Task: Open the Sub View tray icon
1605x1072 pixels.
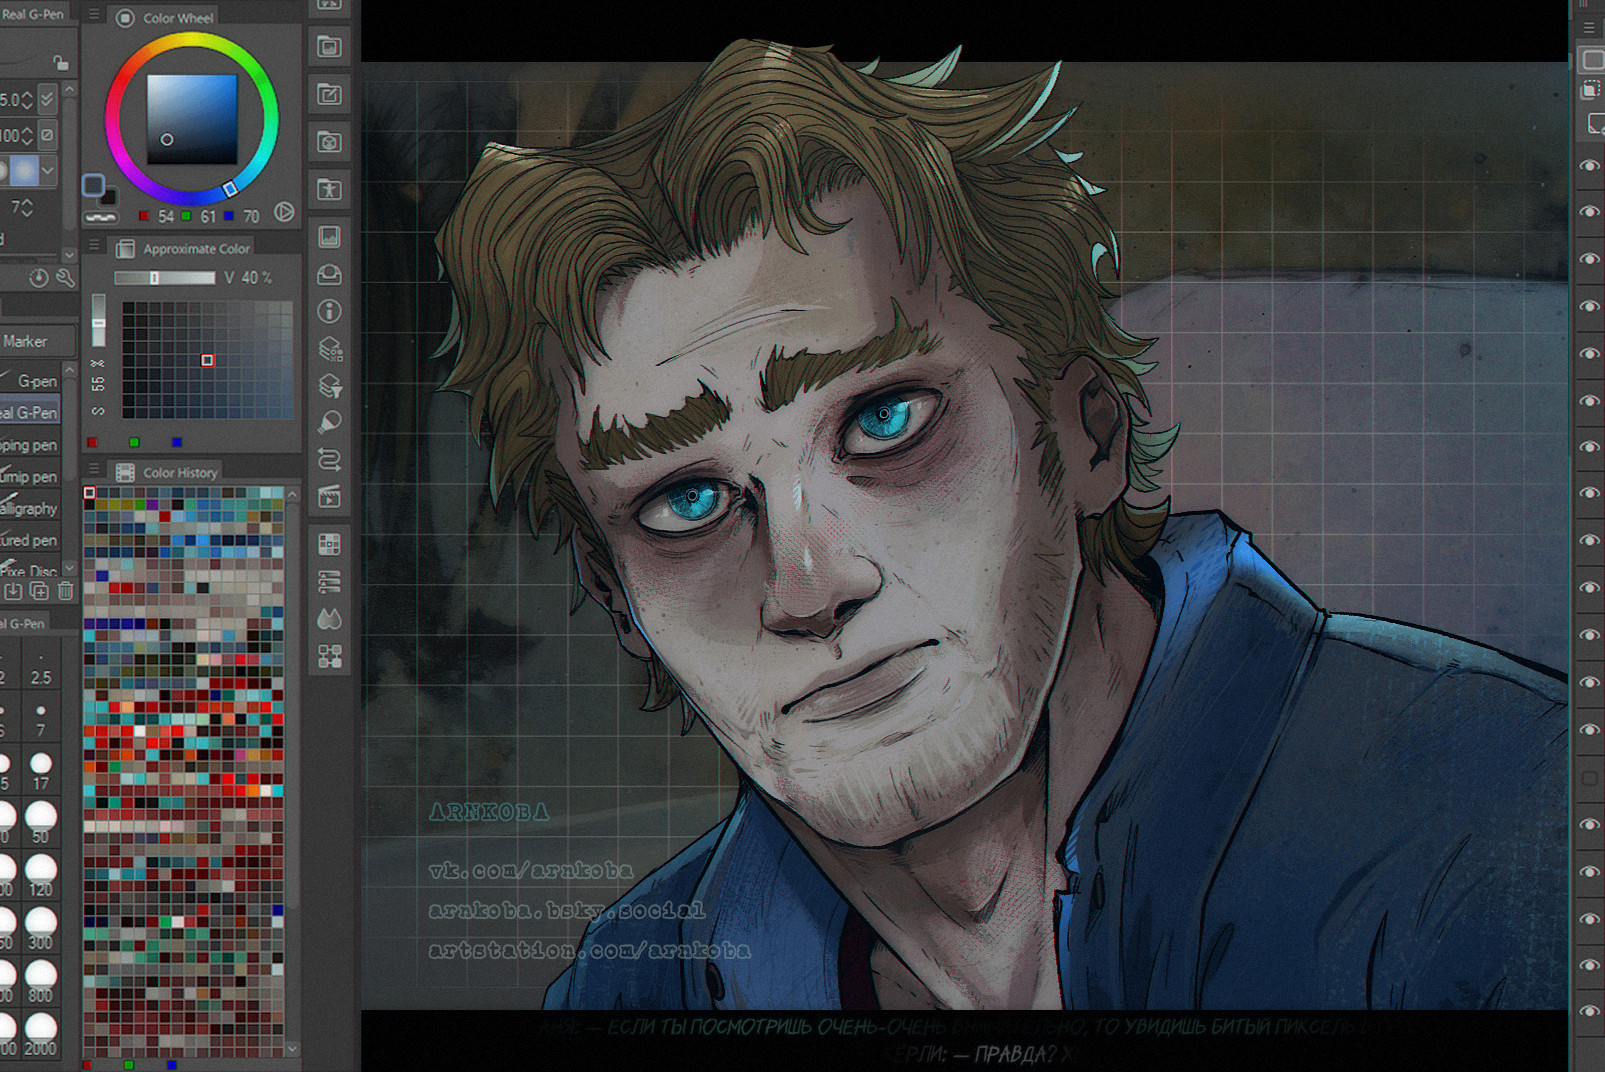Action: [329, 274]
